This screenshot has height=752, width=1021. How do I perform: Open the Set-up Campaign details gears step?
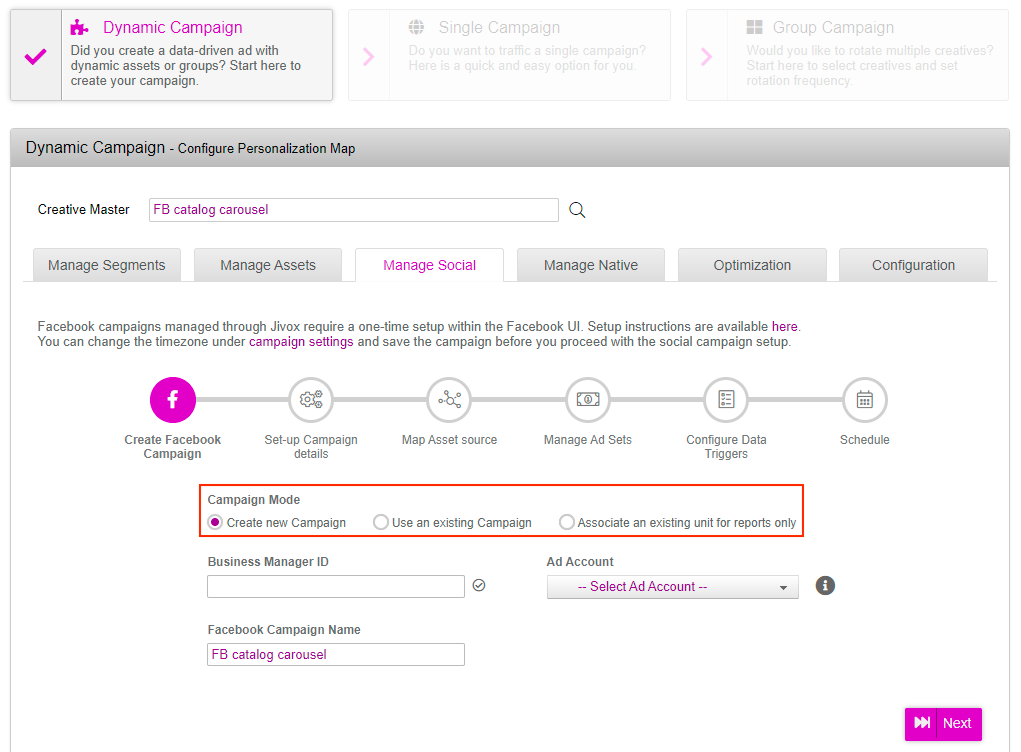click(x=311, y=400)
